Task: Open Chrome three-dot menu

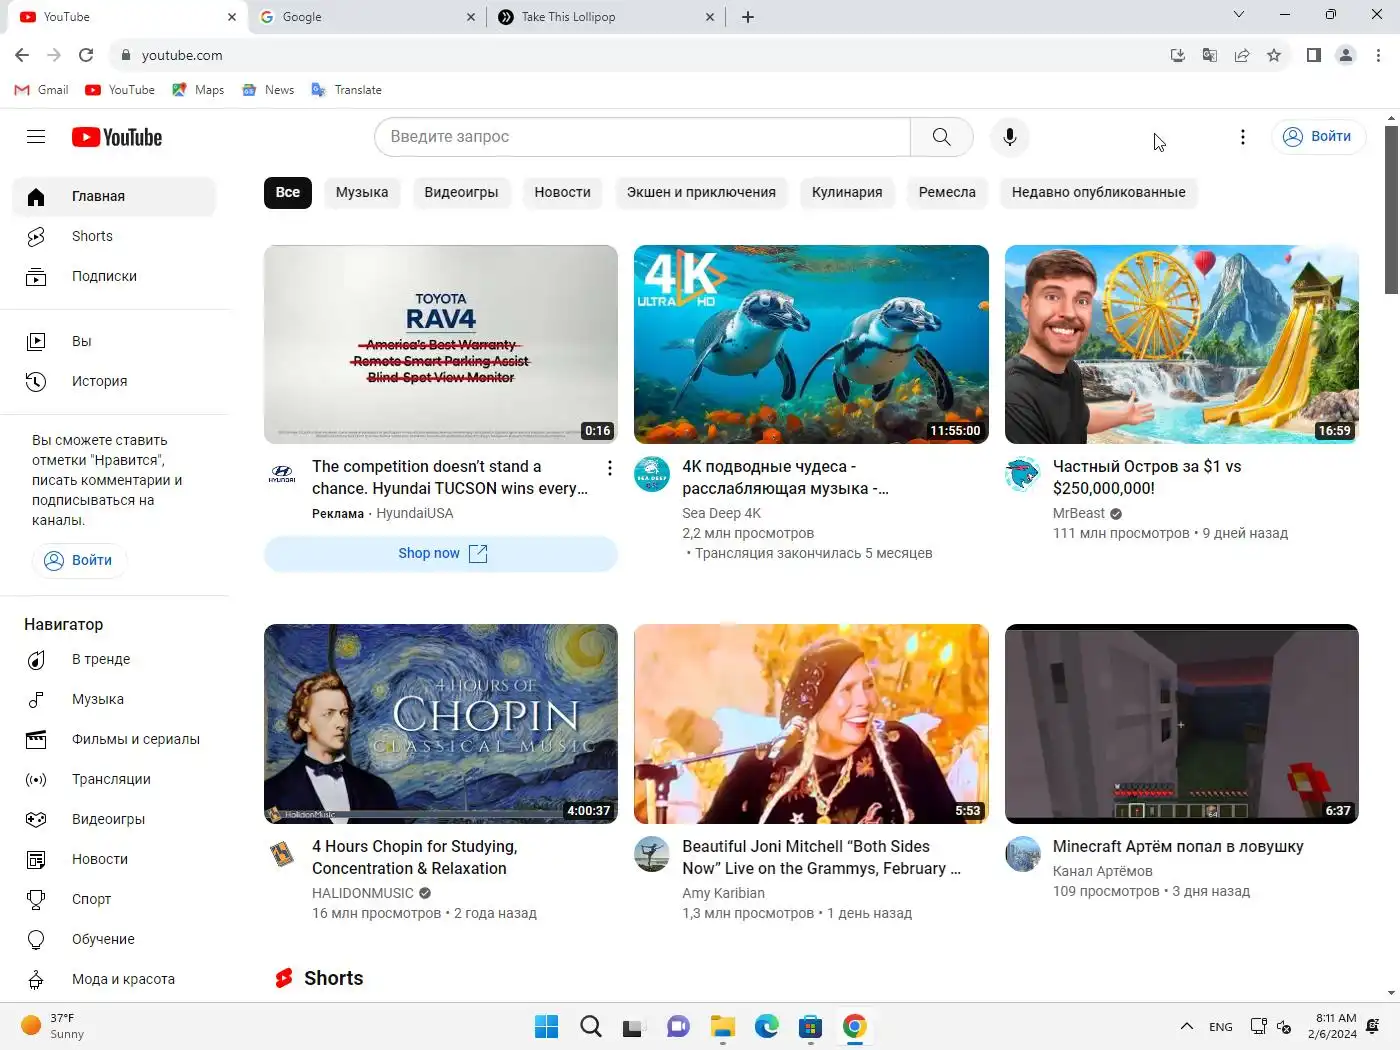Action: pyautogui.click(x=1378, y=55)
